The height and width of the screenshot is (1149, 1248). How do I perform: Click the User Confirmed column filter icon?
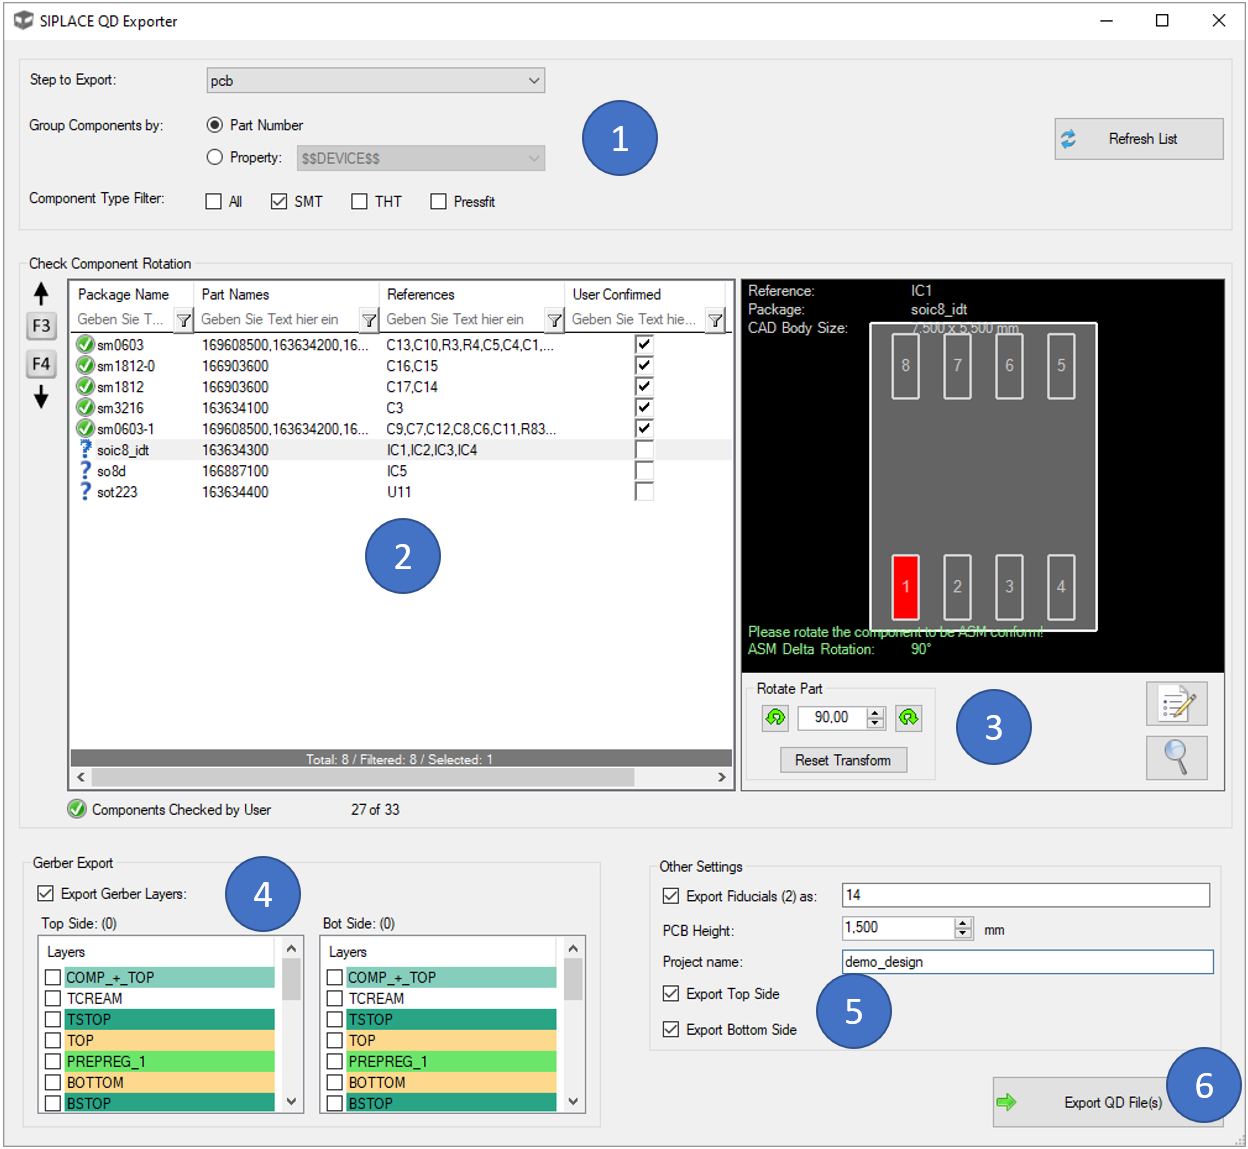tap(715, 320)
